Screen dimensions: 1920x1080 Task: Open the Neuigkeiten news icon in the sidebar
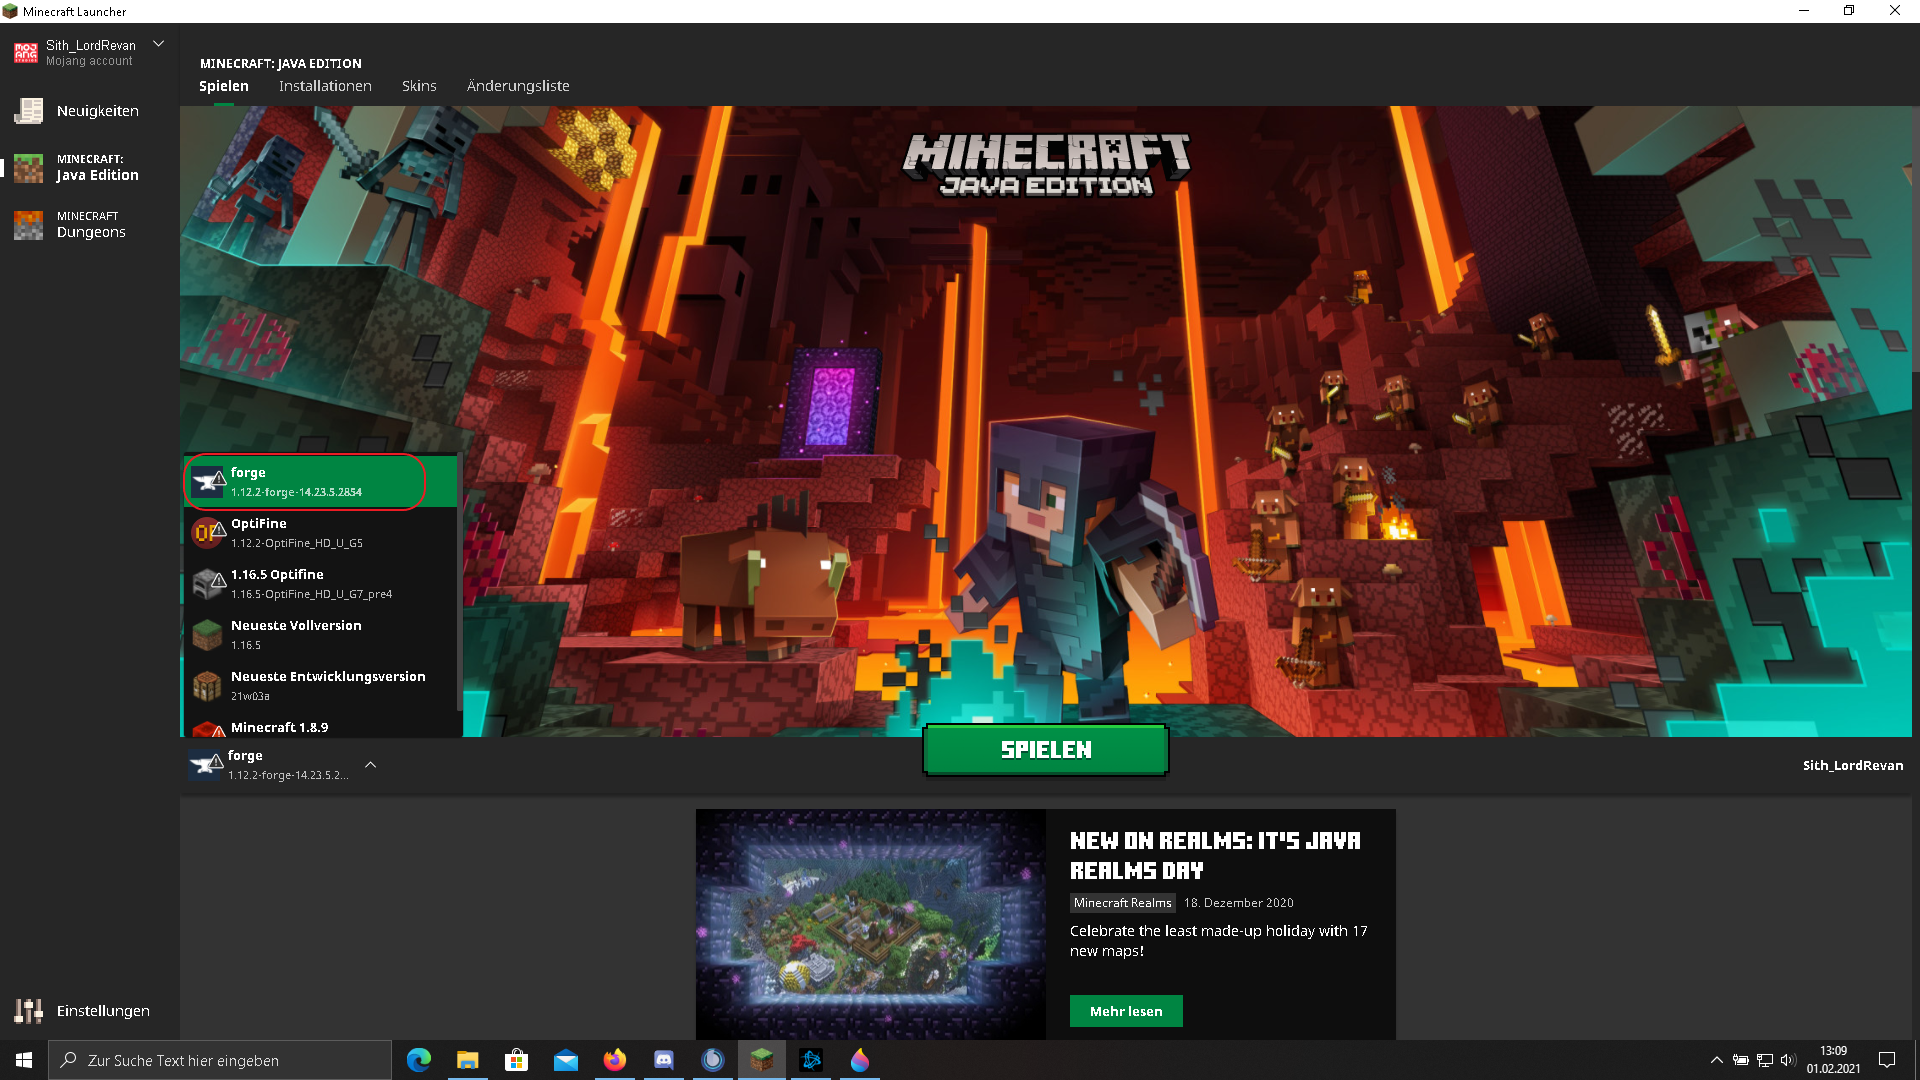click(28, 111)
